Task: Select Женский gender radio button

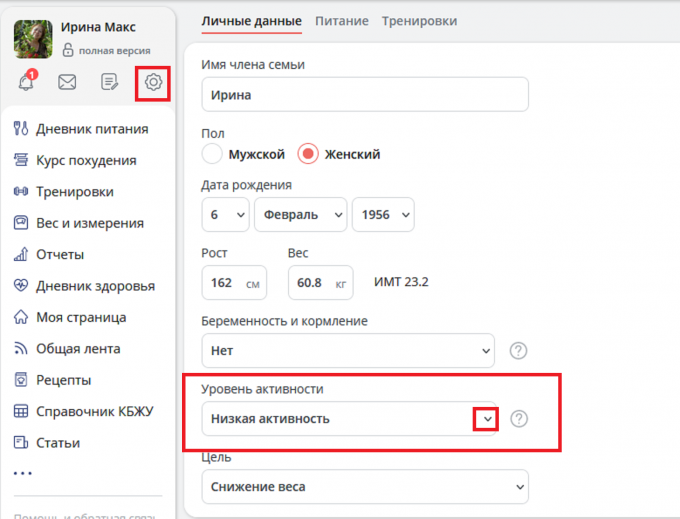Action: click(x=309, y=154)
